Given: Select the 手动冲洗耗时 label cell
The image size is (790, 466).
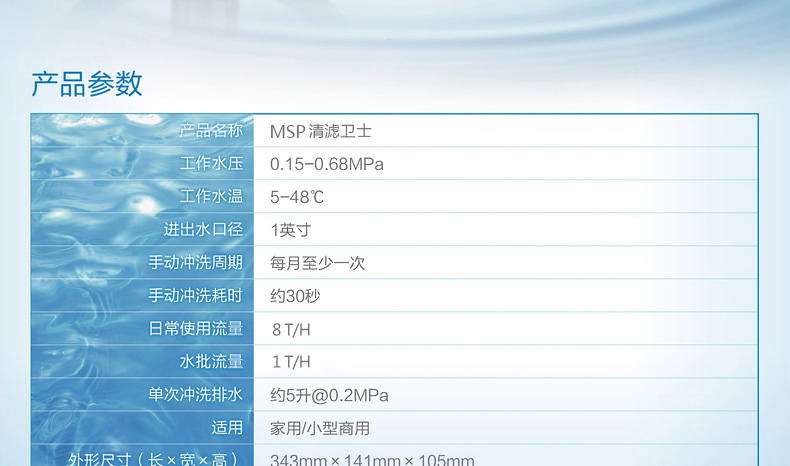Looking at the screenshot, I should pyautogui.click(x=143, y=295).
